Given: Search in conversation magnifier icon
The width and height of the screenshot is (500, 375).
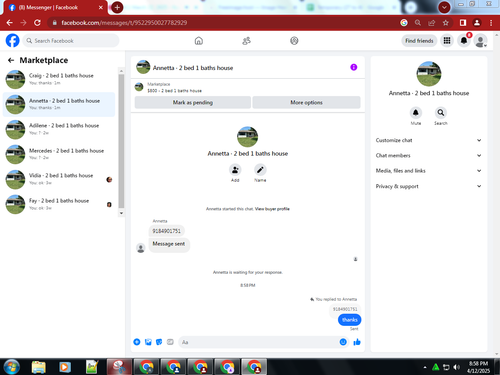Looking at the screenshot, I should point(441,113).
